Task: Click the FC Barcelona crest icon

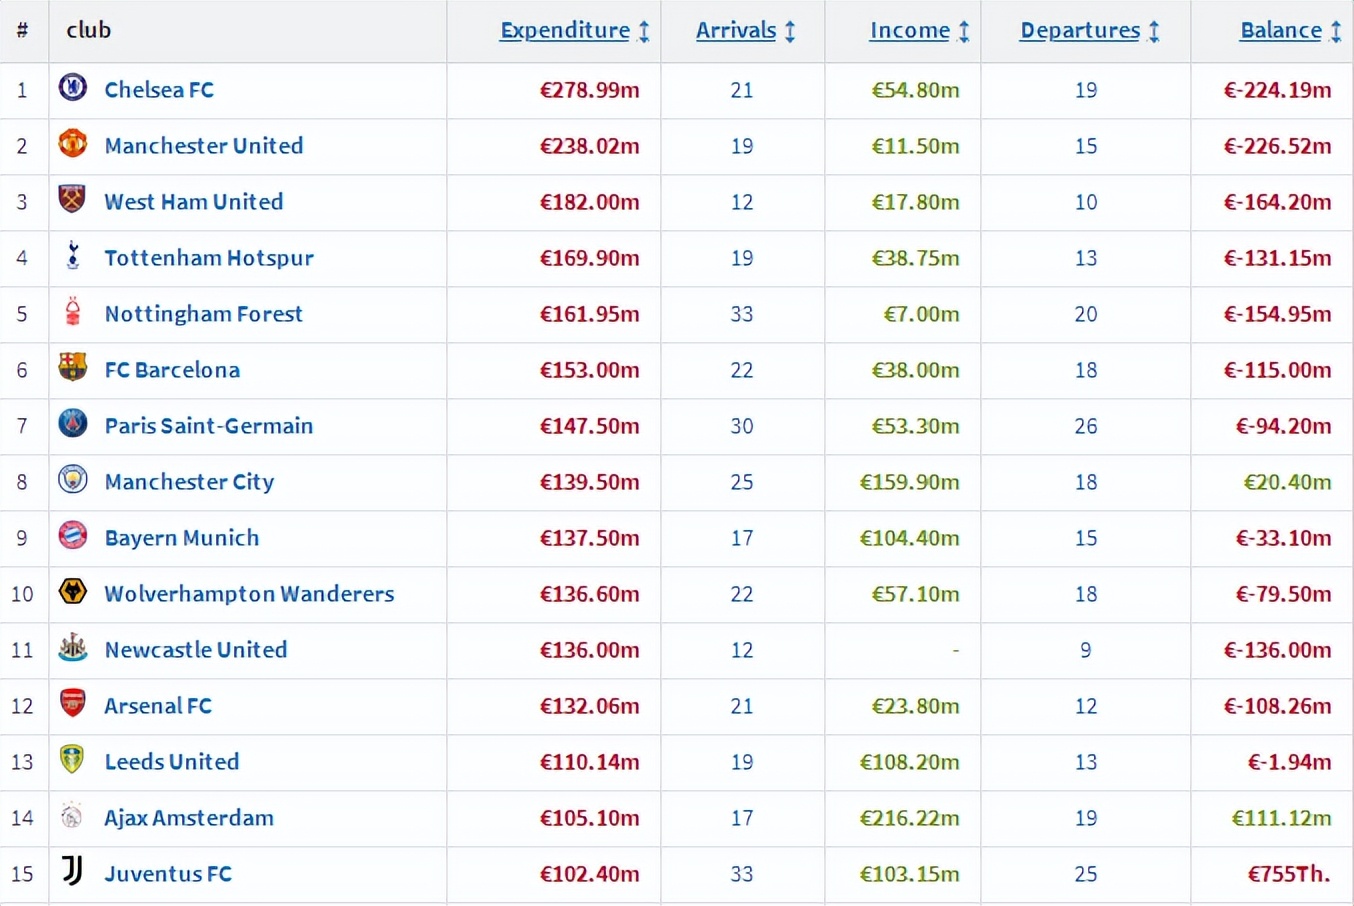Action: (72, 368)
